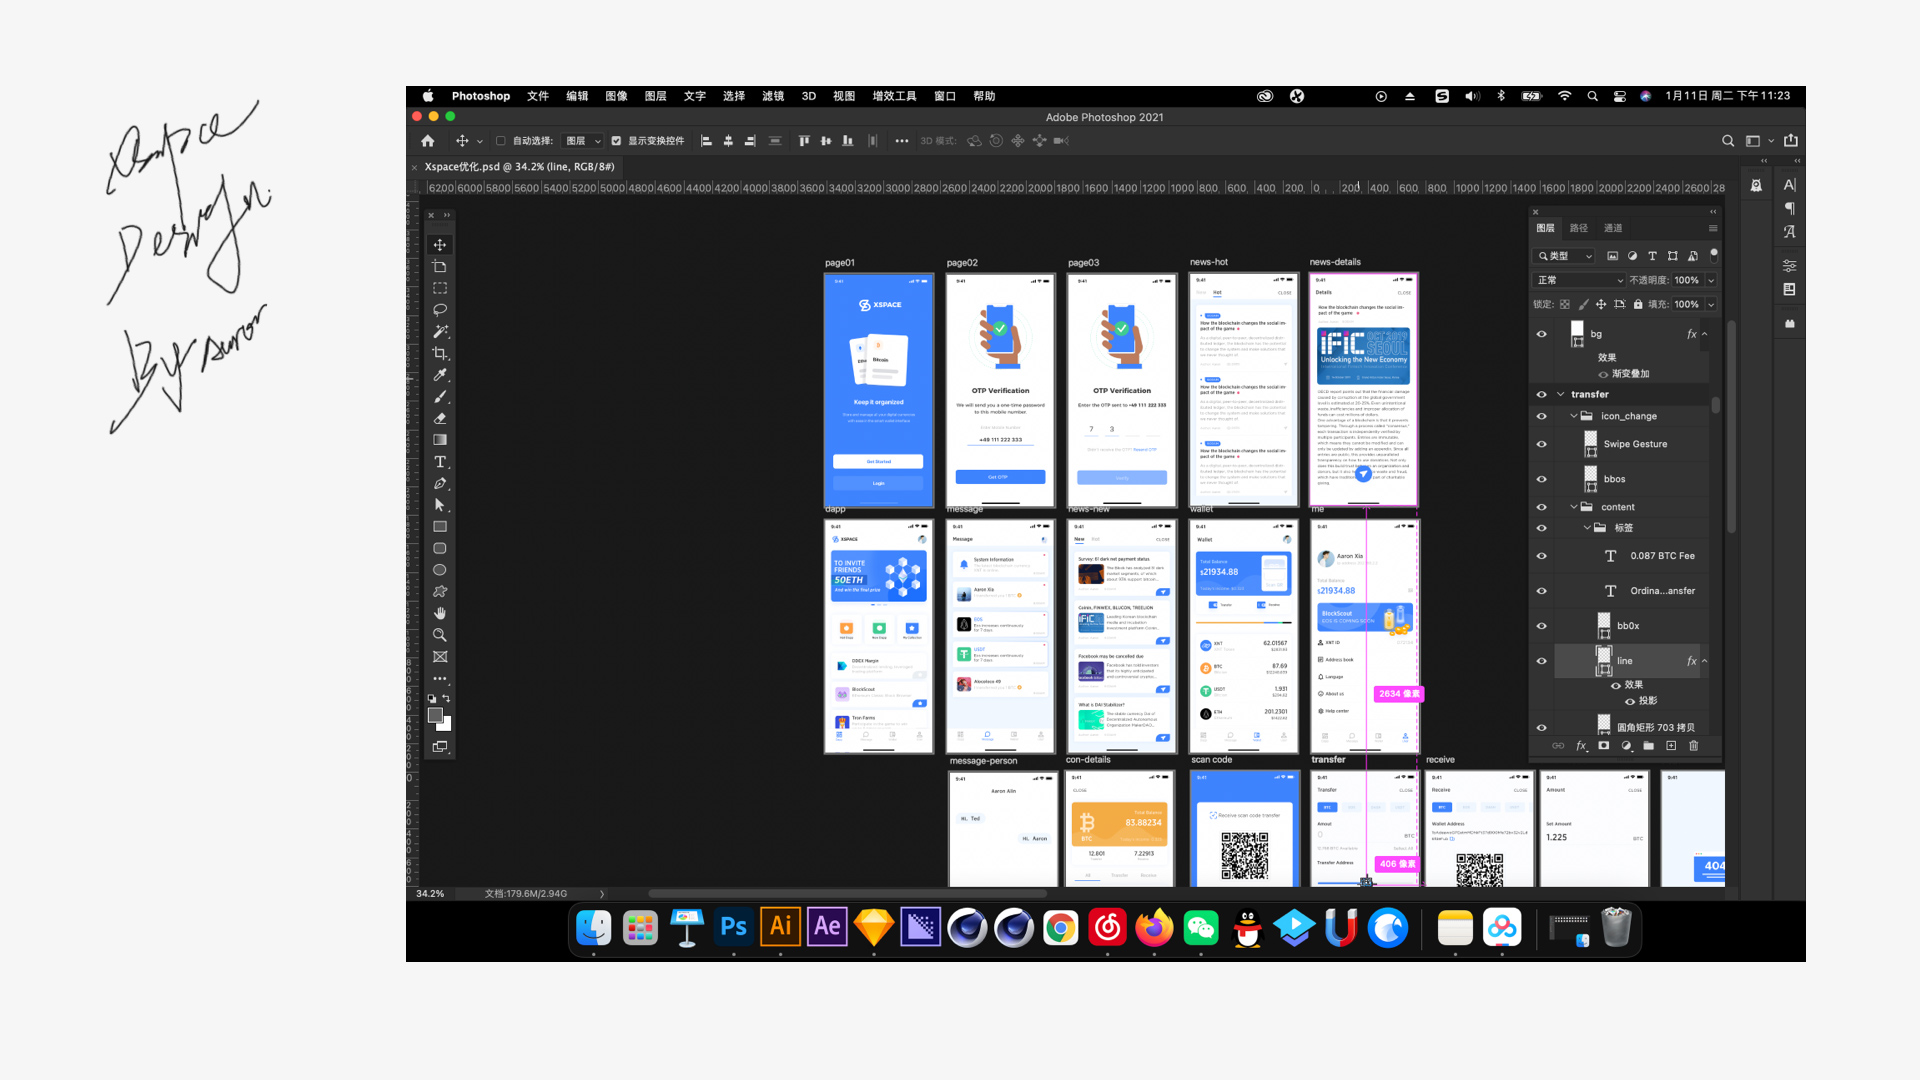The image size is (1920, 1080).
Task: Select the Artboard tool
Action: pyautogui.click(x=439, y=267)
